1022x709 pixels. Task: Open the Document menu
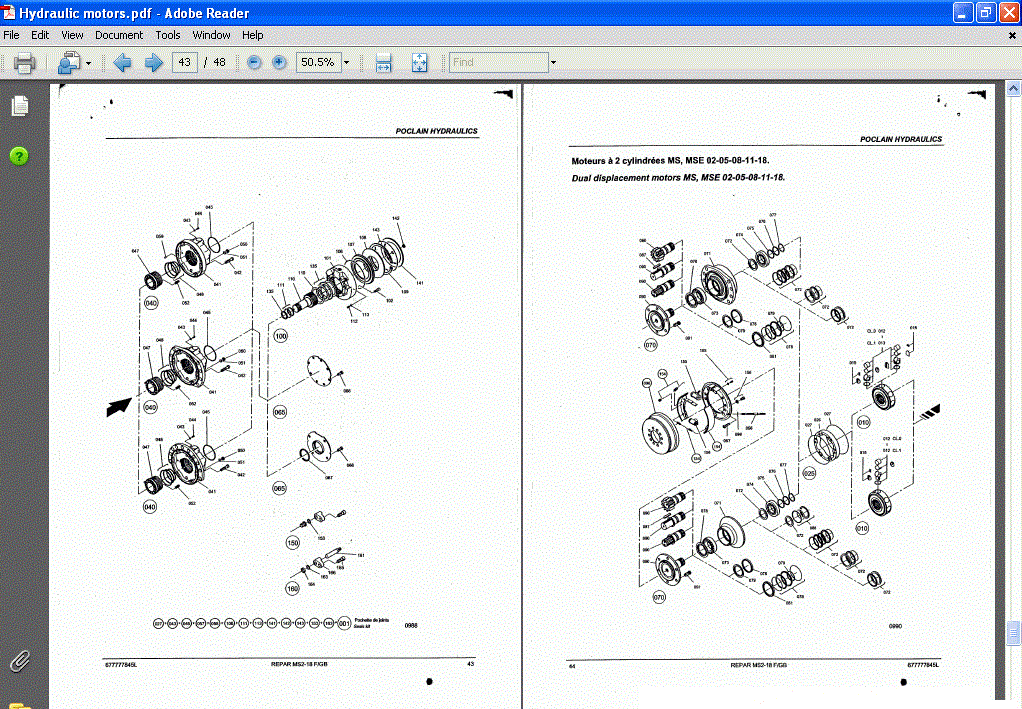click(119, 35)
